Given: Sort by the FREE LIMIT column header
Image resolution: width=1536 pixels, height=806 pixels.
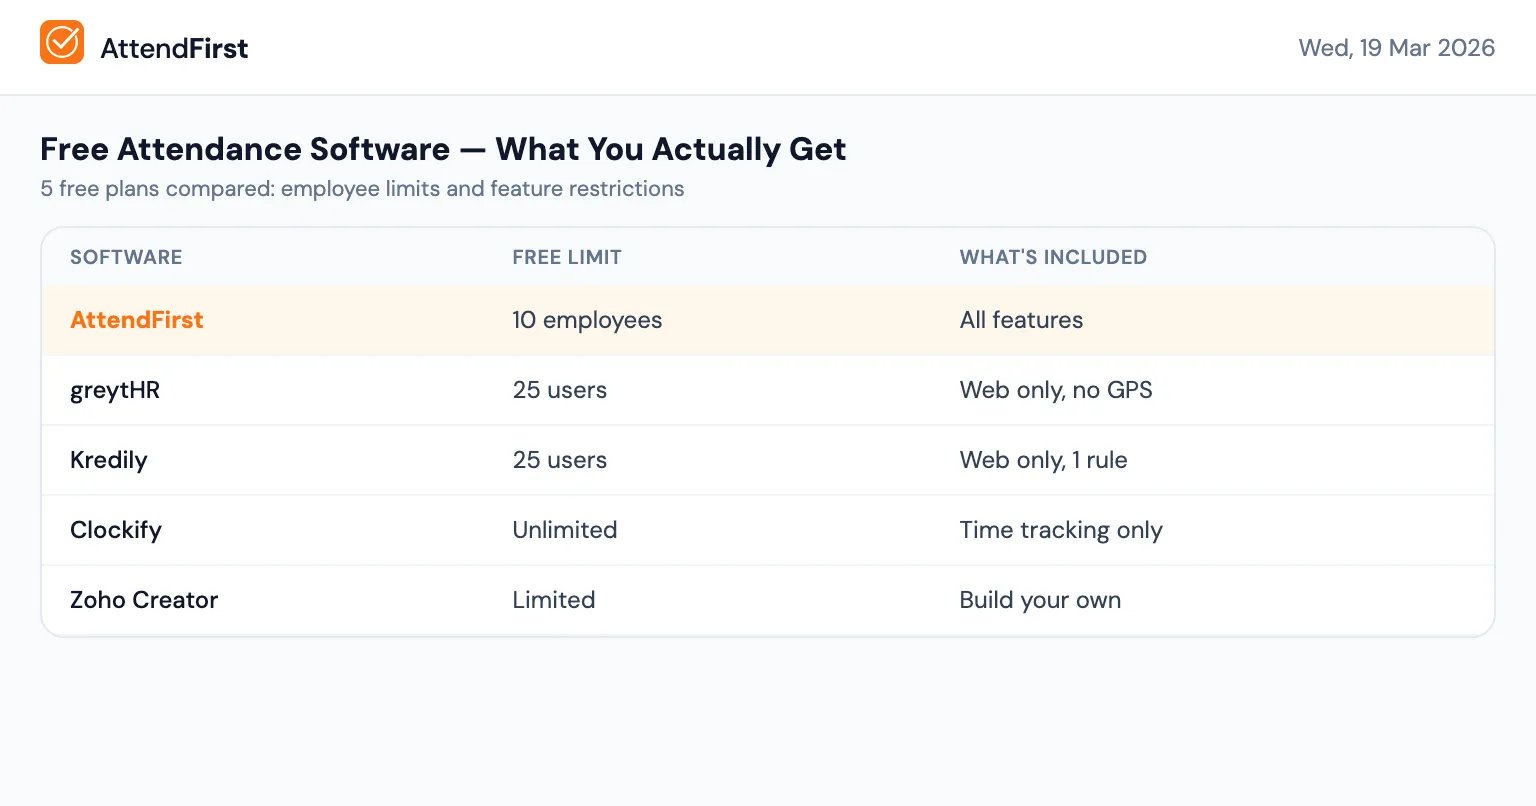Looking at the screenshot, I should (x=566, y=257).
